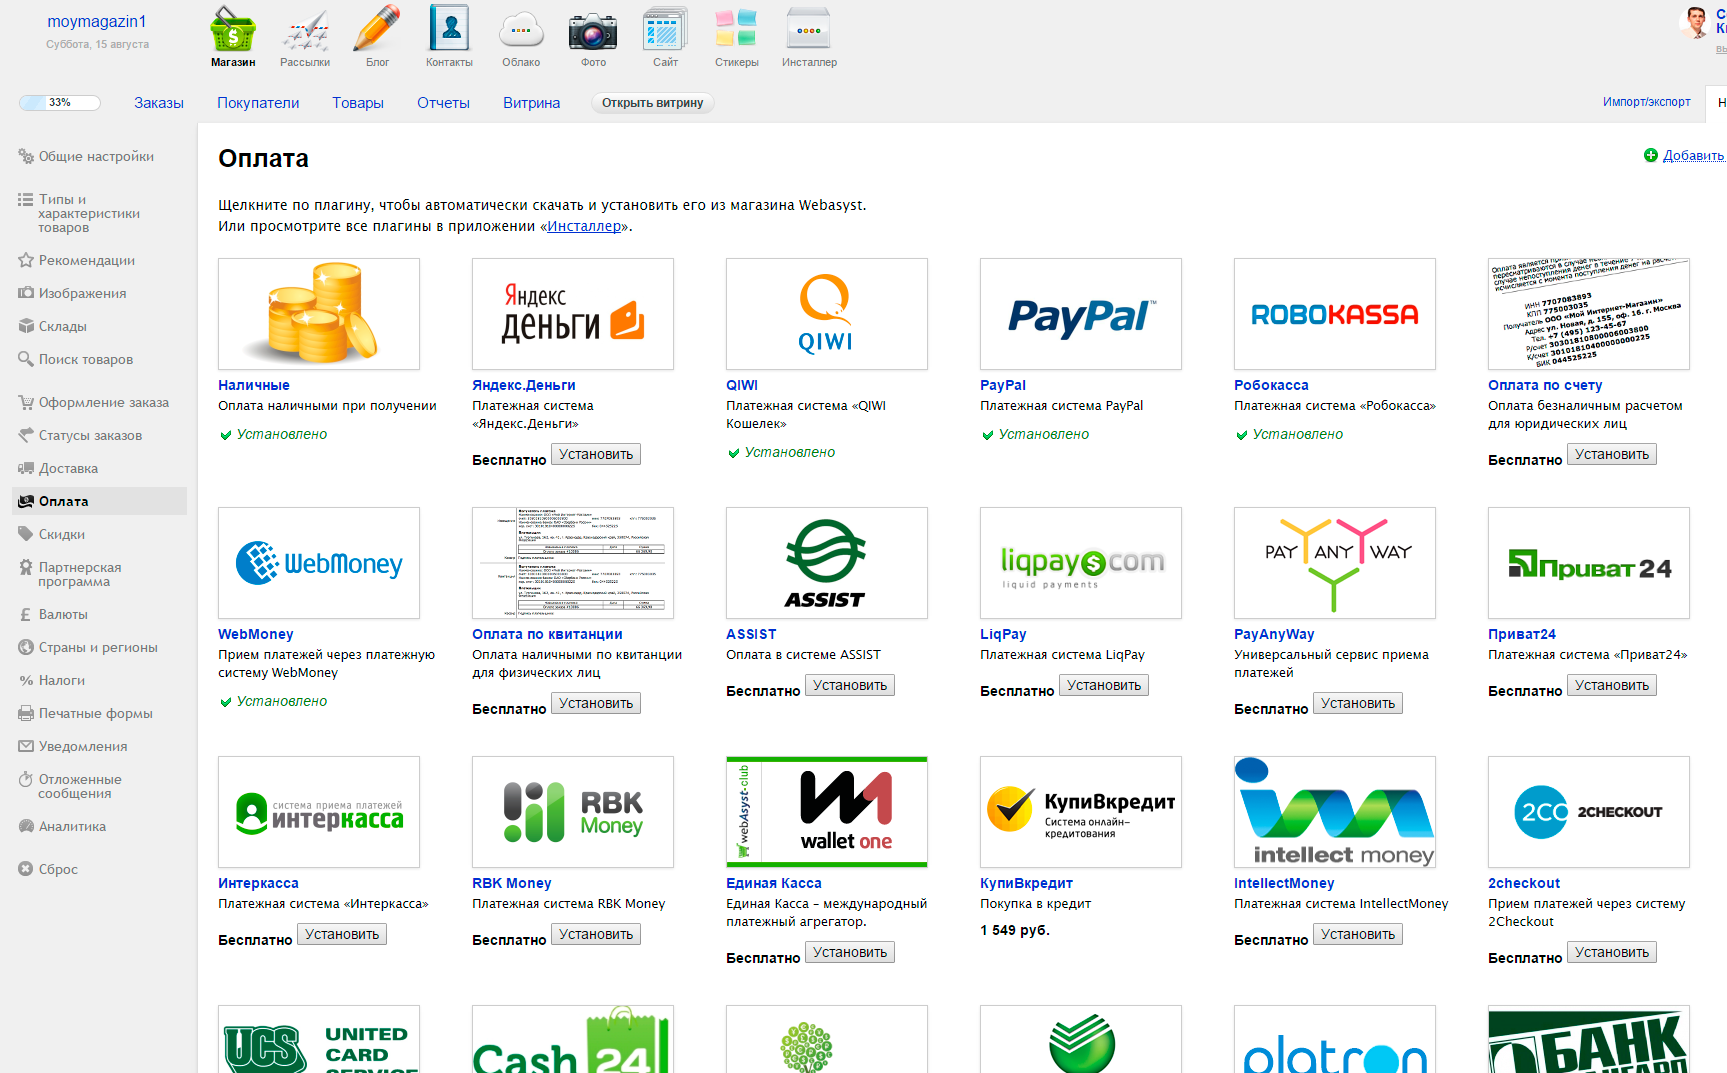
Task: Switch to the Отчеты tab
Action: pos(443,103)
